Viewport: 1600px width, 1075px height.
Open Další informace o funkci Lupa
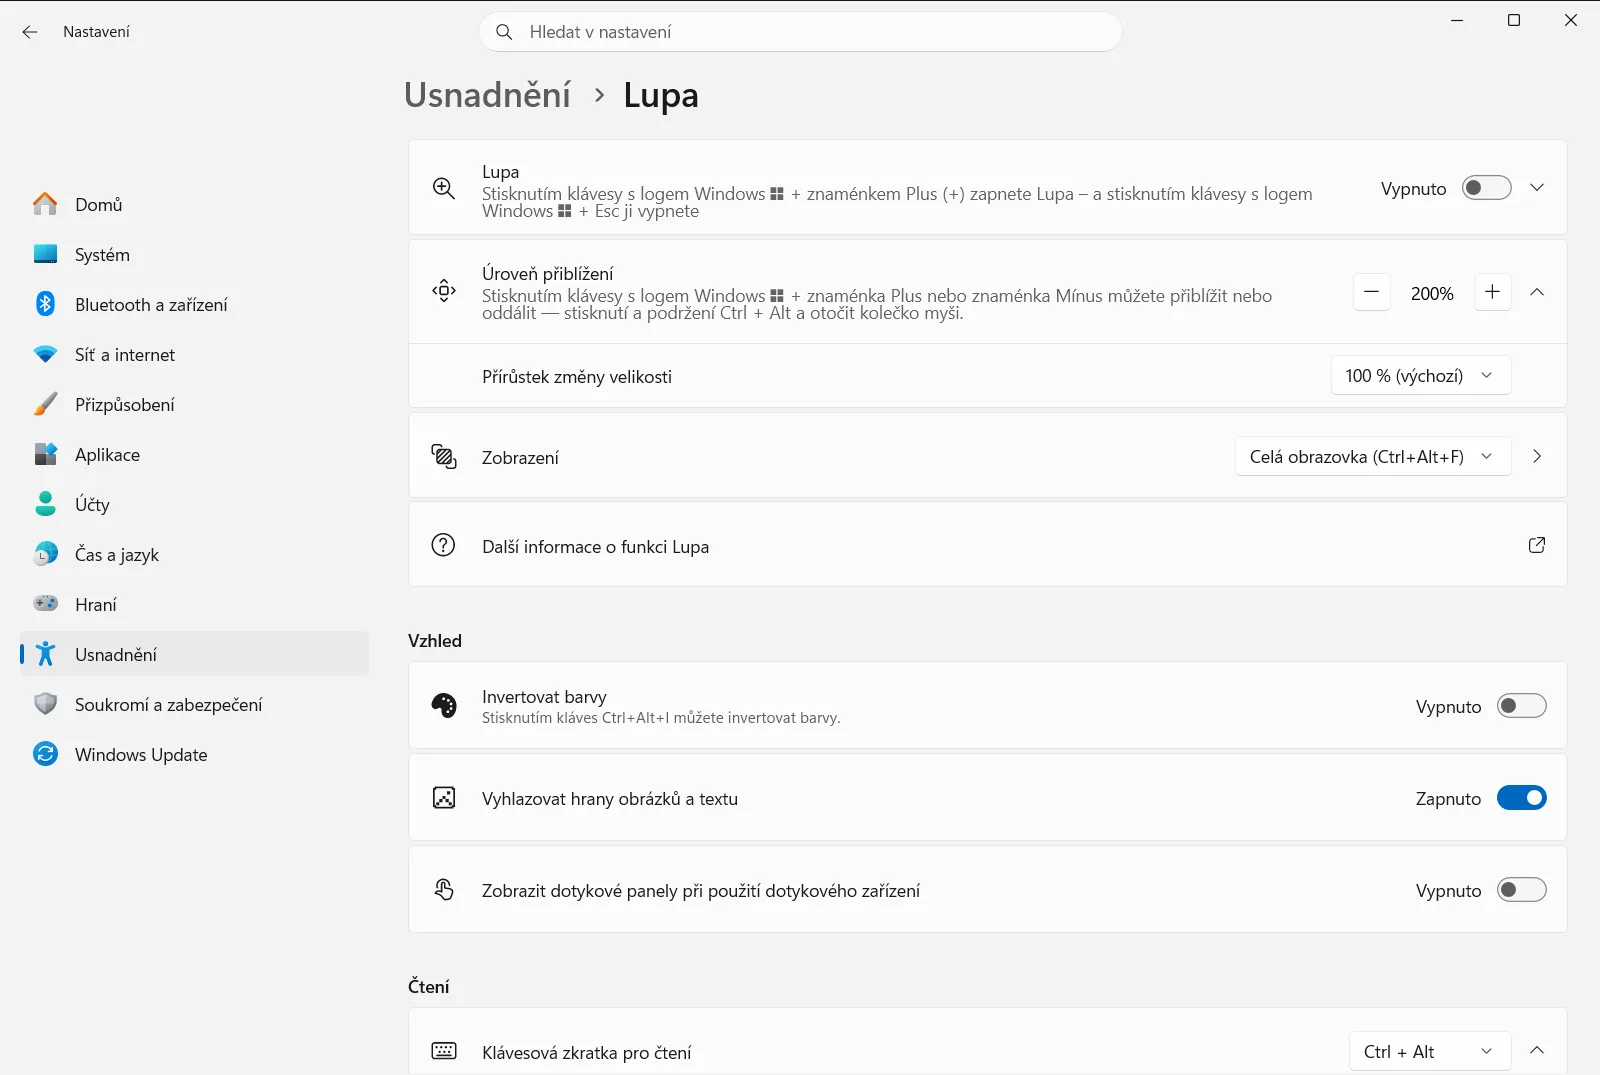[988, 545]
